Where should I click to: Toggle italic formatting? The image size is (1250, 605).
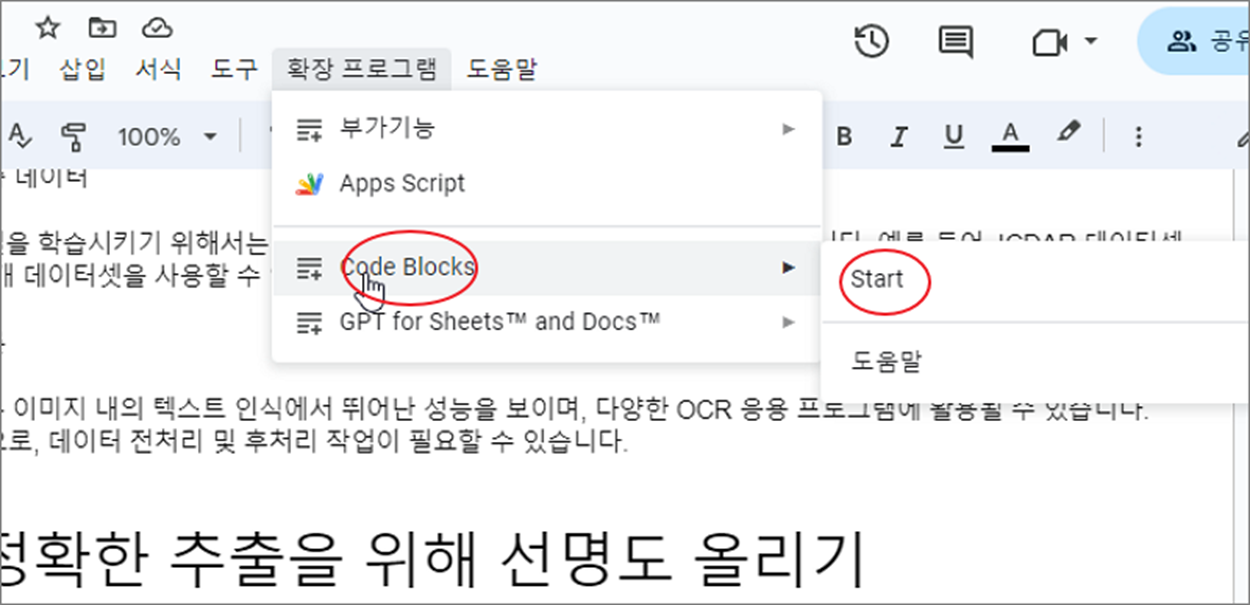click(x=899, y=136)
